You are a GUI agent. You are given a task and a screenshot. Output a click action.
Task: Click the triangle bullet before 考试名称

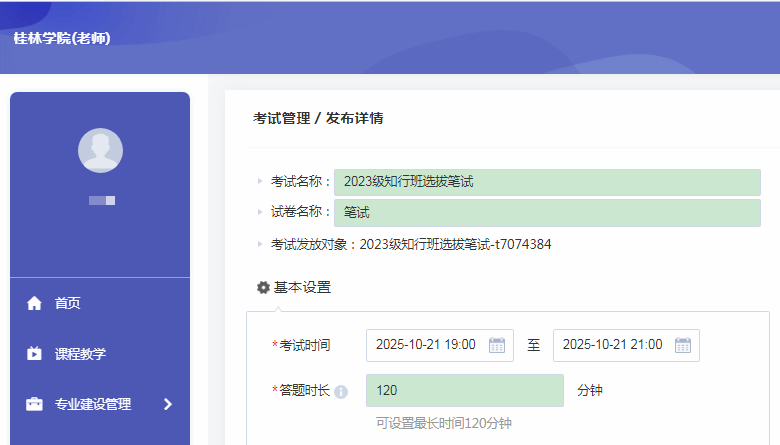coord(261,182)
